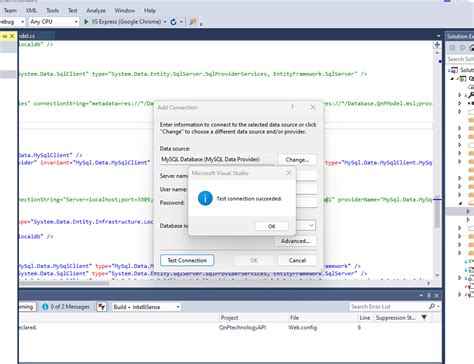Open the Team menu
The image size is (474, 364).
(x=10, y=10)
